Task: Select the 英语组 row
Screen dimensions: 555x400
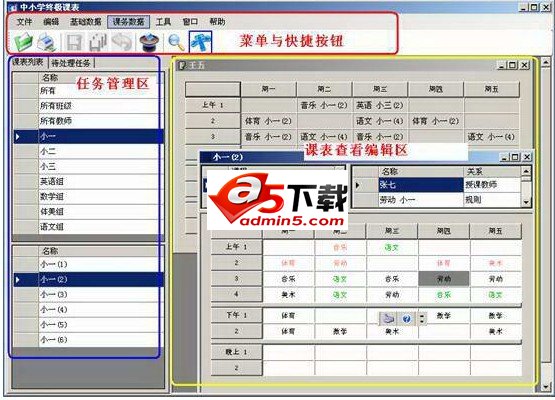Action: (x=88, y=182)
